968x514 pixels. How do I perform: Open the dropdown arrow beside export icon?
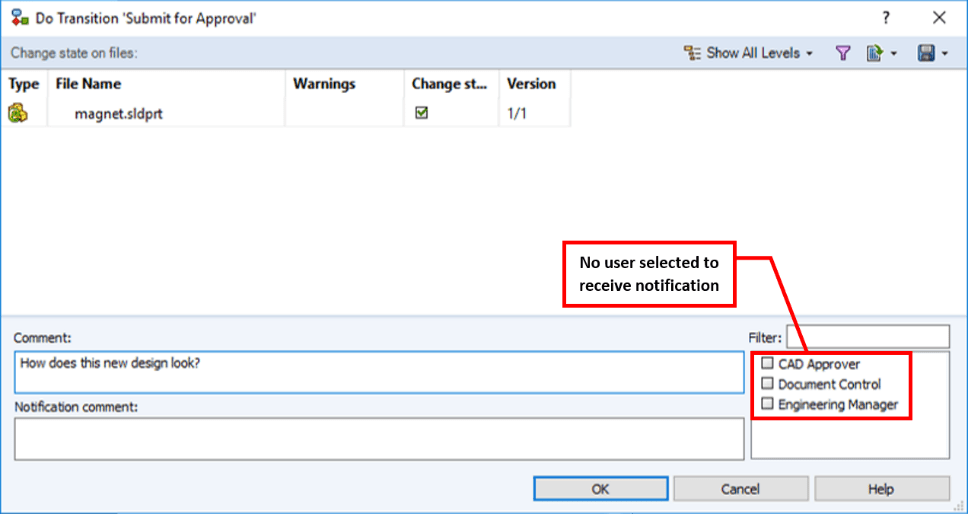(x=893, y=53)
